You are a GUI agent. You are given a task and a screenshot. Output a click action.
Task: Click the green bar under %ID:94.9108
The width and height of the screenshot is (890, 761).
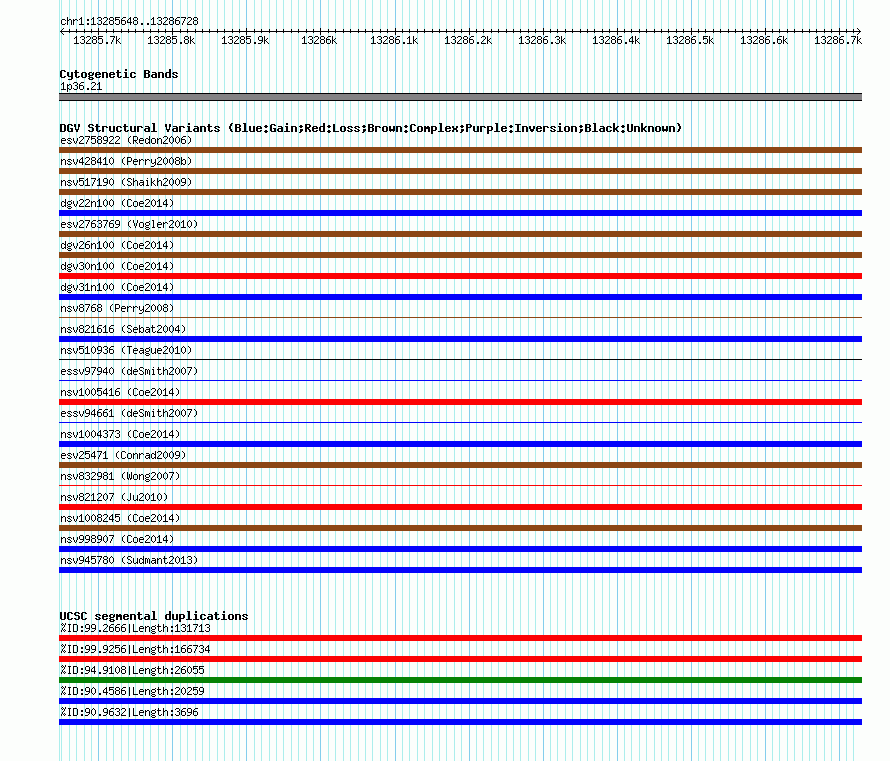pos(460,680)
